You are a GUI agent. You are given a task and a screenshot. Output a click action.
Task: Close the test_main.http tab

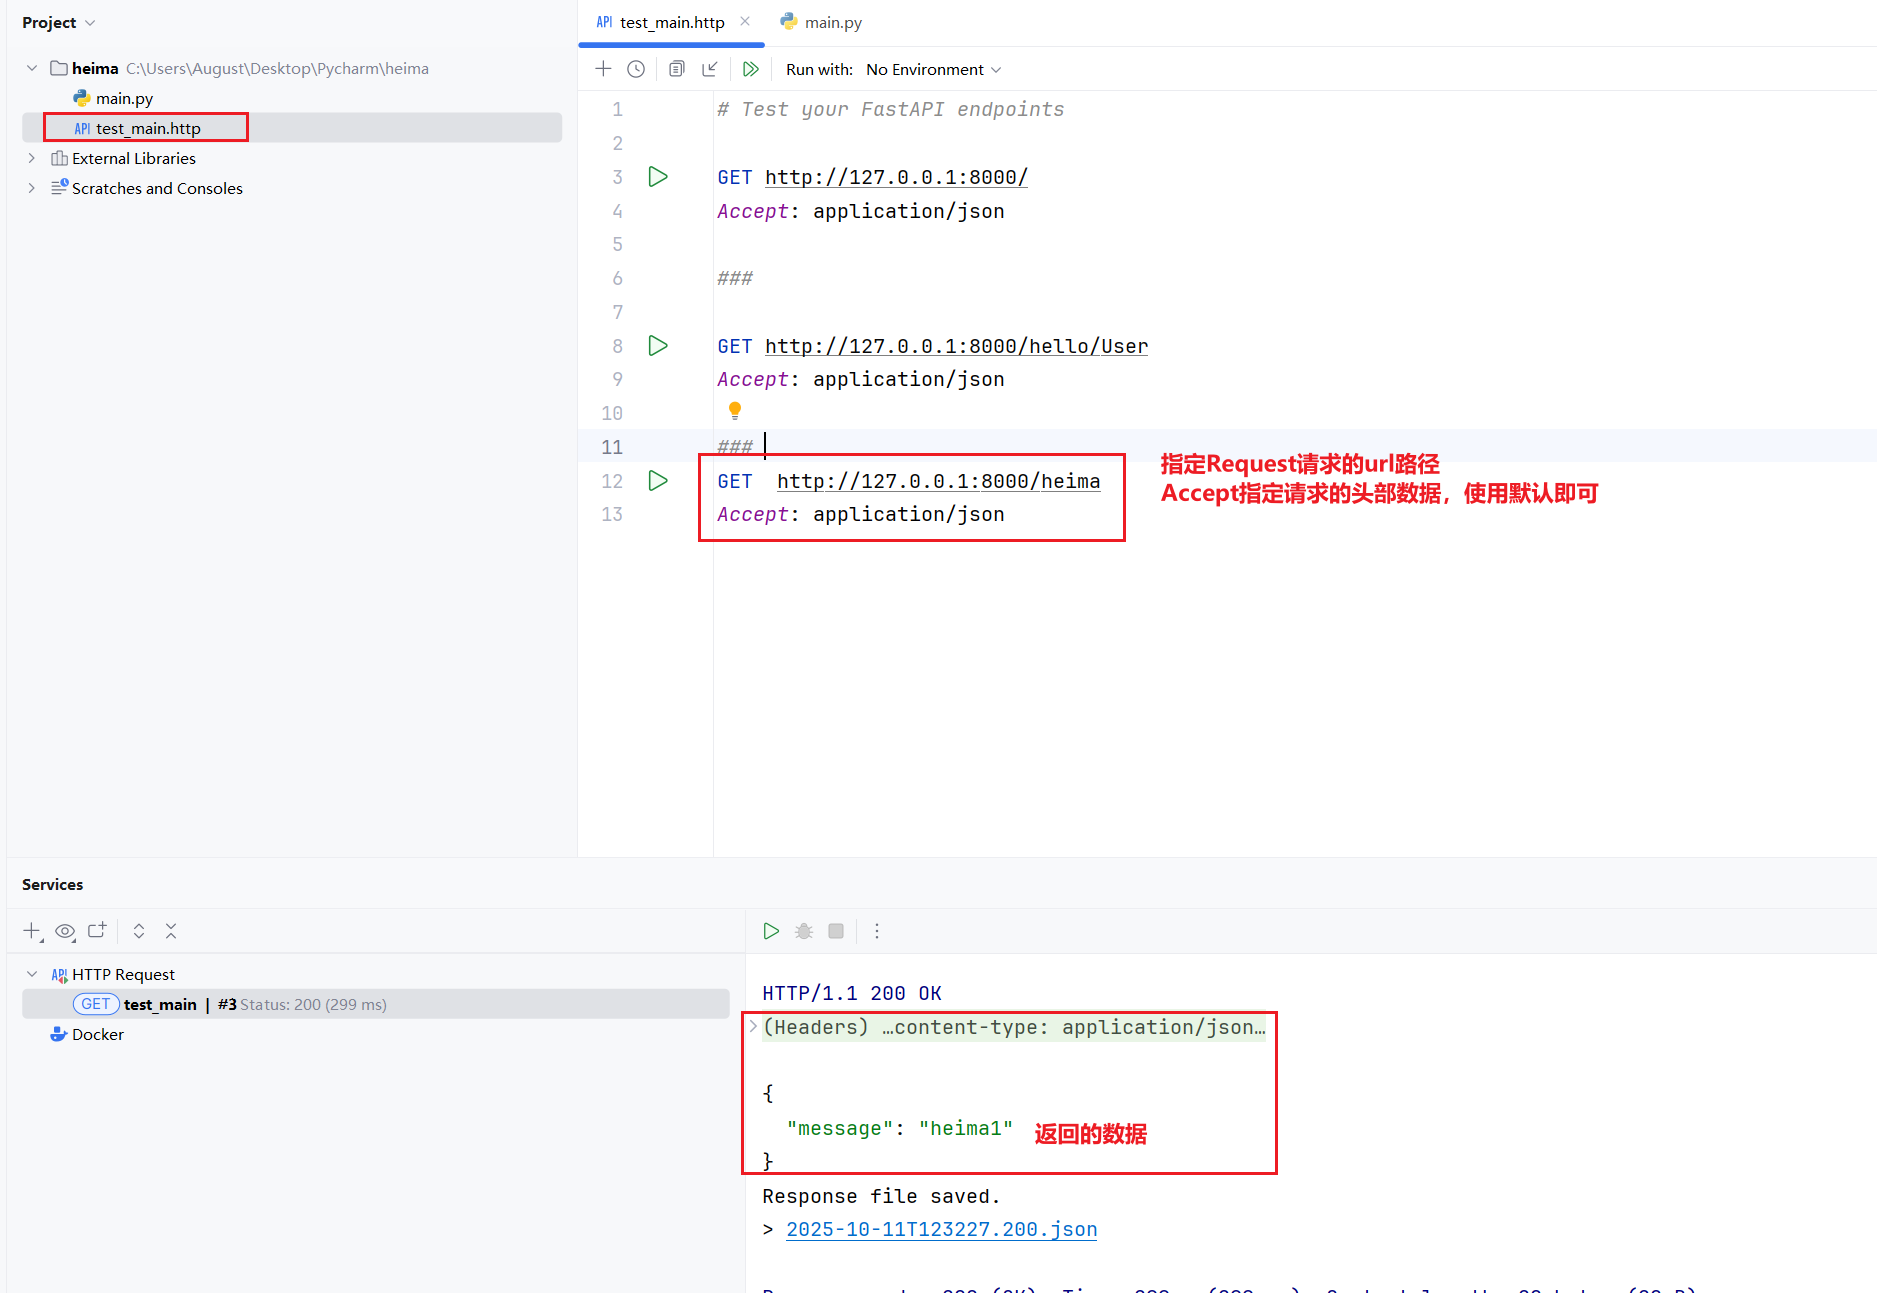point(745,21)
